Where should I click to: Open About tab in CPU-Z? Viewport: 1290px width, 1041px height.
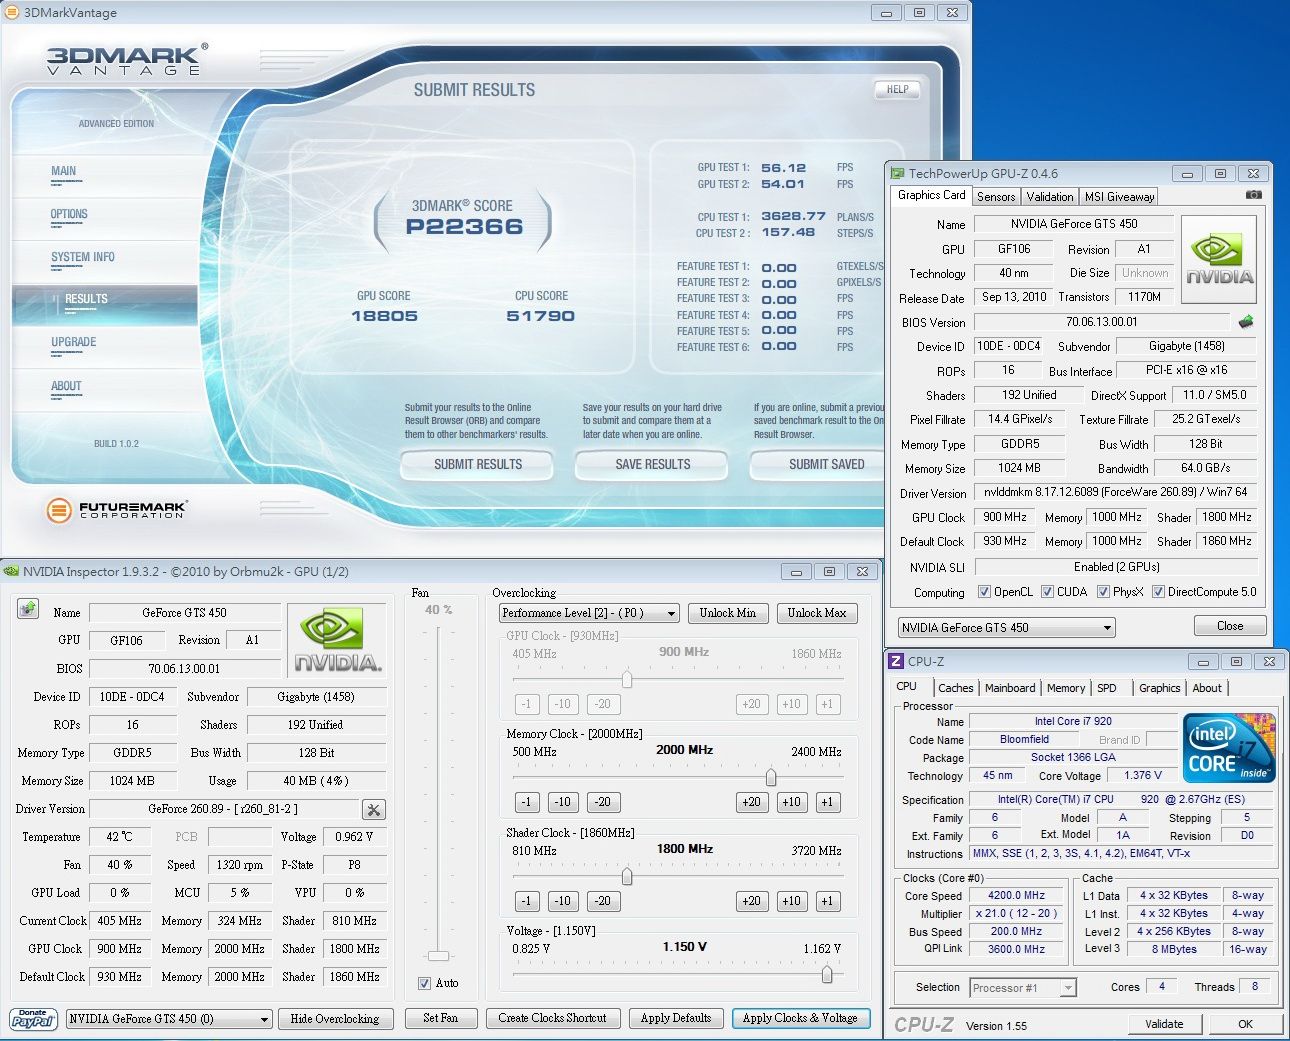coord(1207,688)
